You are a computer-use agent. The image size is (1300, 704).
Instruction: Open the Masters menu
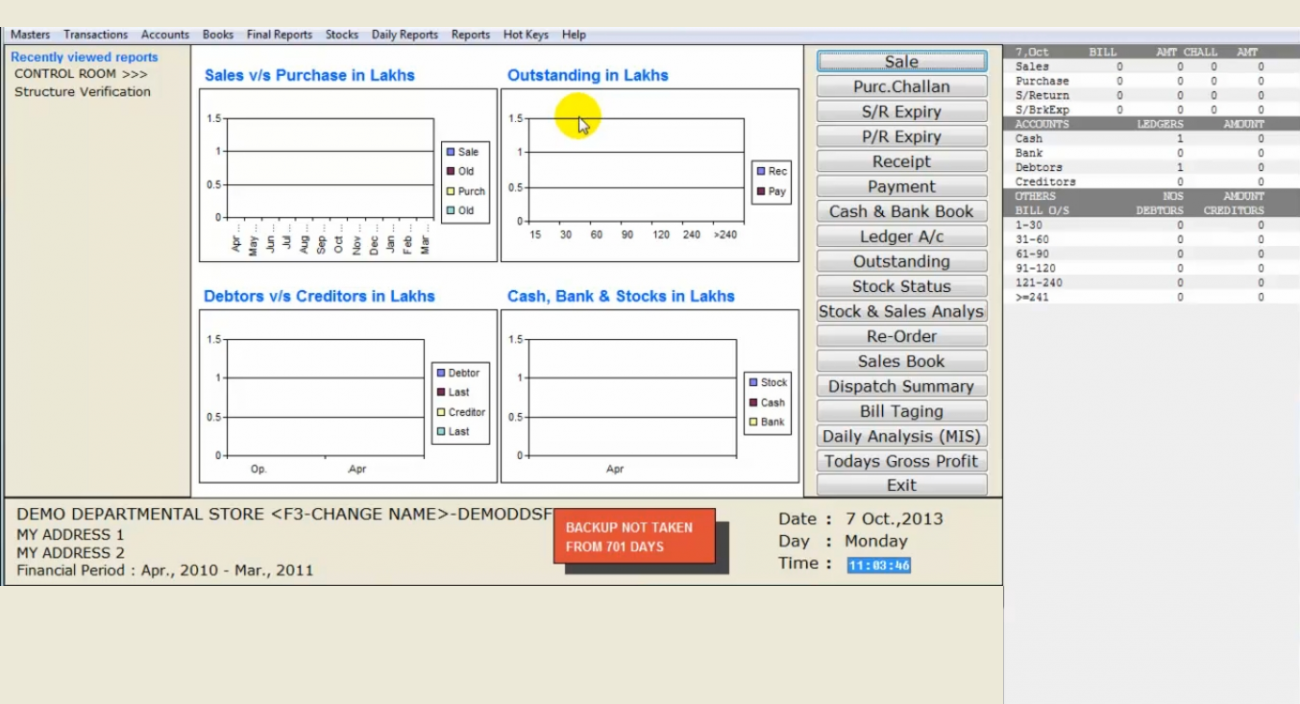[30, 34]
